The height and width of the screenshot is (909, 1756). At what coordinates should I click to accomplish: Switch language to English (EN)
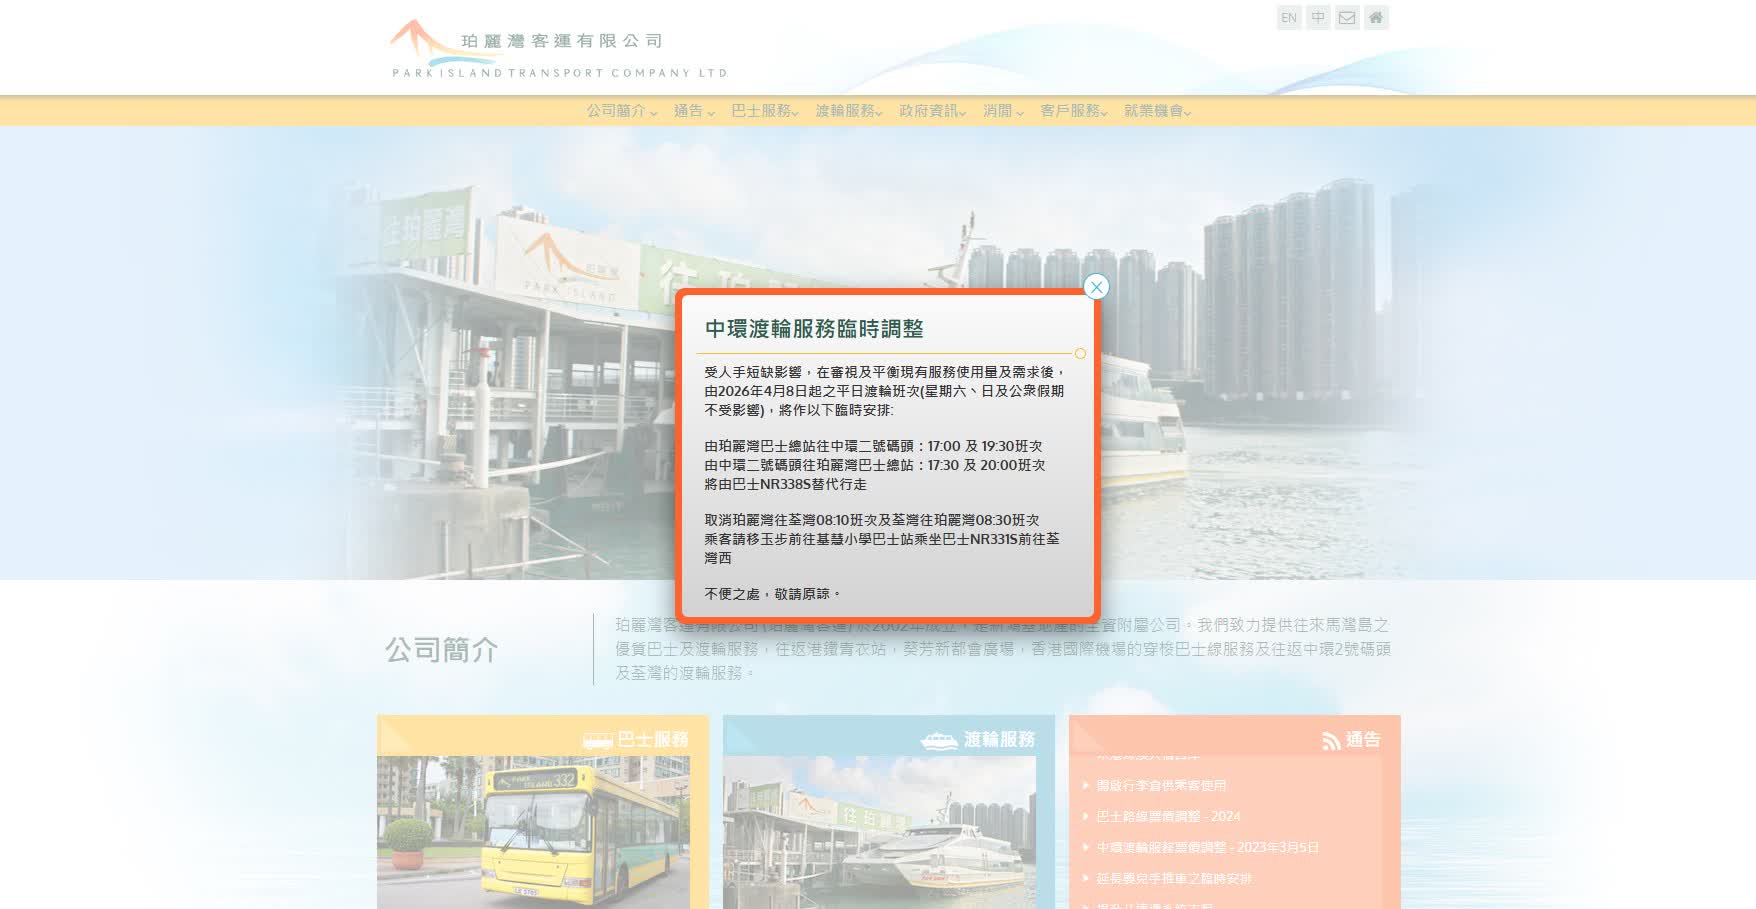click(1289, 18)
